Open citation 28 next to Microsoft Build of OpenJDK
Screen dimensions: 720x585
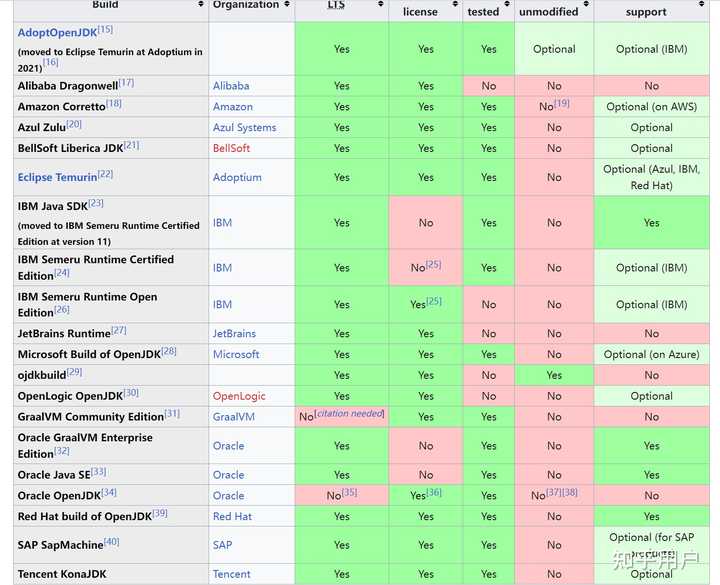[x=169, y=351]
